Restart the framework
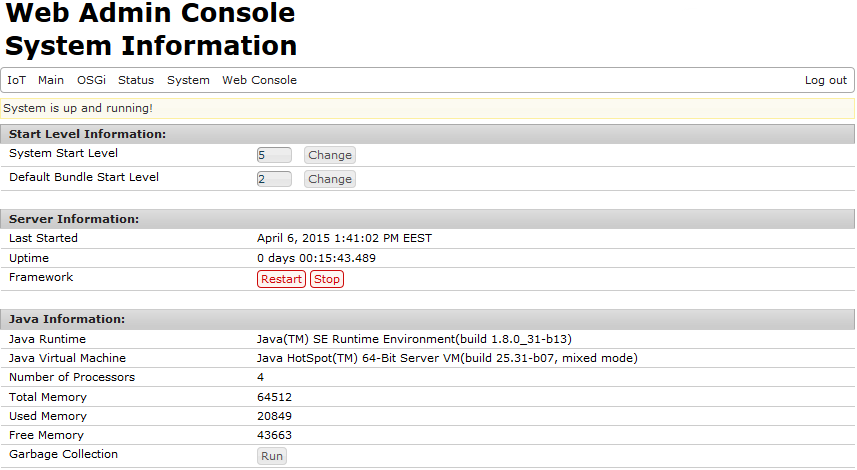This screenshot has width=857, height=470. pyautogui.click(x=281, y=279)
